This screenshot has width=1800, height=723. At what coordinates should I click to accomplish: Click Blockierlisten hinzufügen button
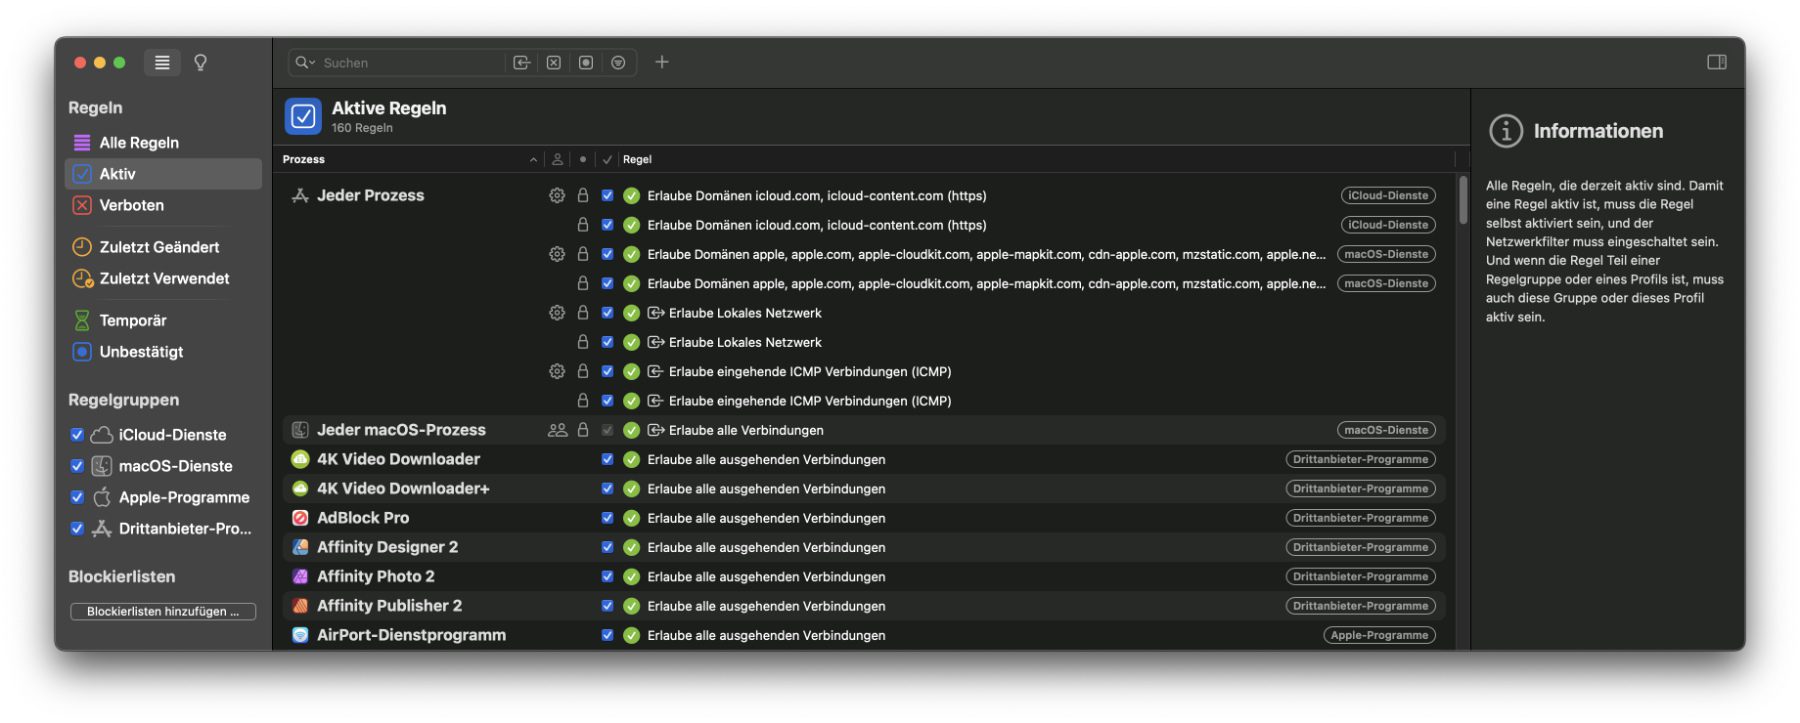pyautogui.click(x=163, y=611)
